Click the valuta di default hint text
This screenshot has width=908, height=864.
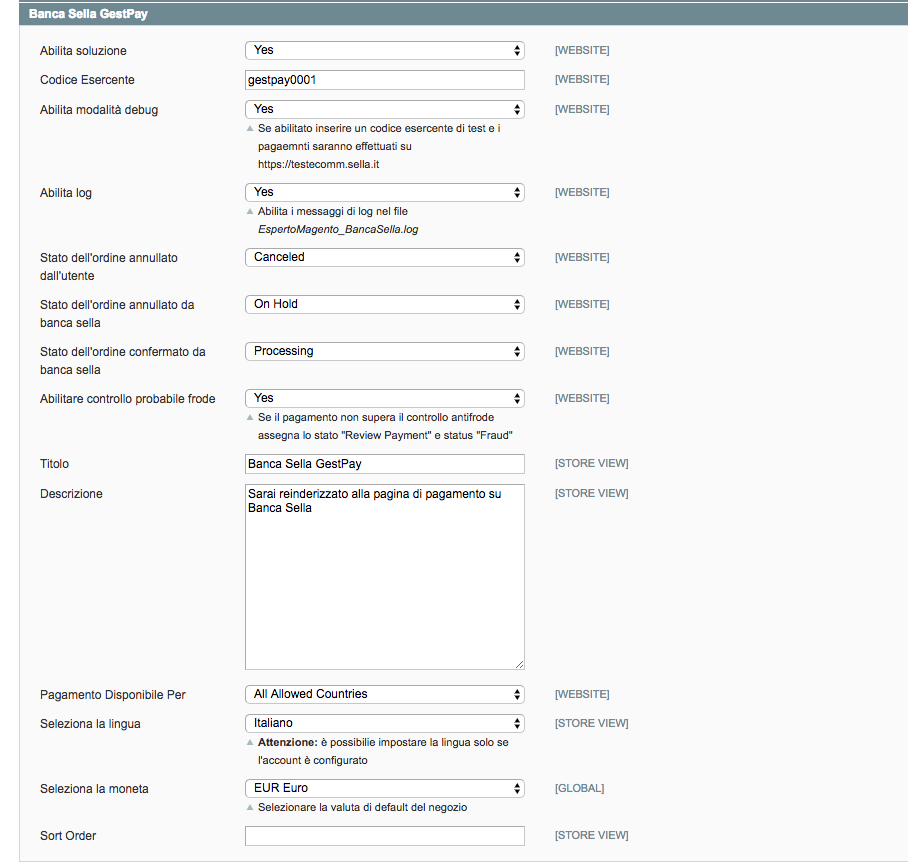pyautogui.click(x=363, y=807)
